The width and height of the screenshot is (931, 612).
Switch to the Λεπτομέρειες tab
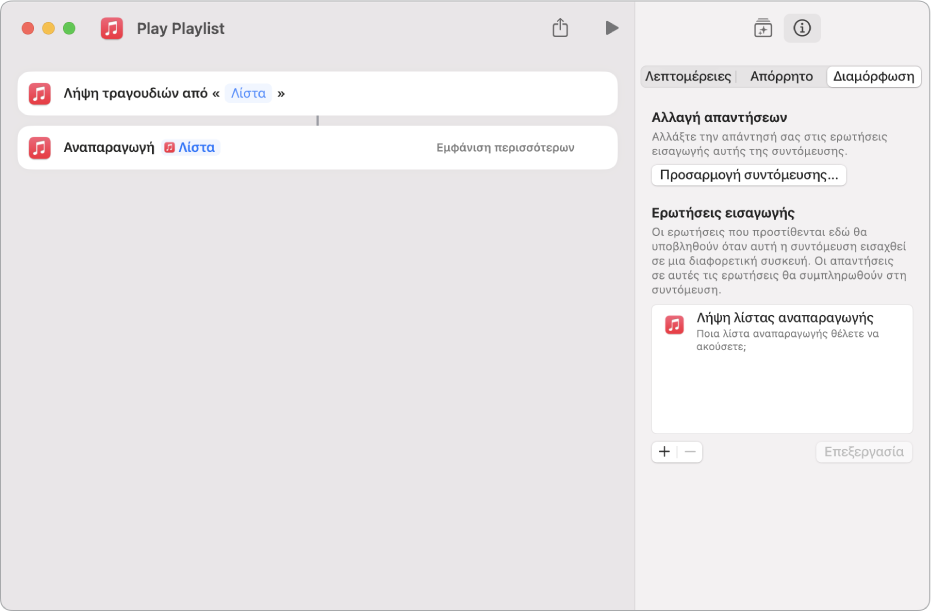[688, 77]
